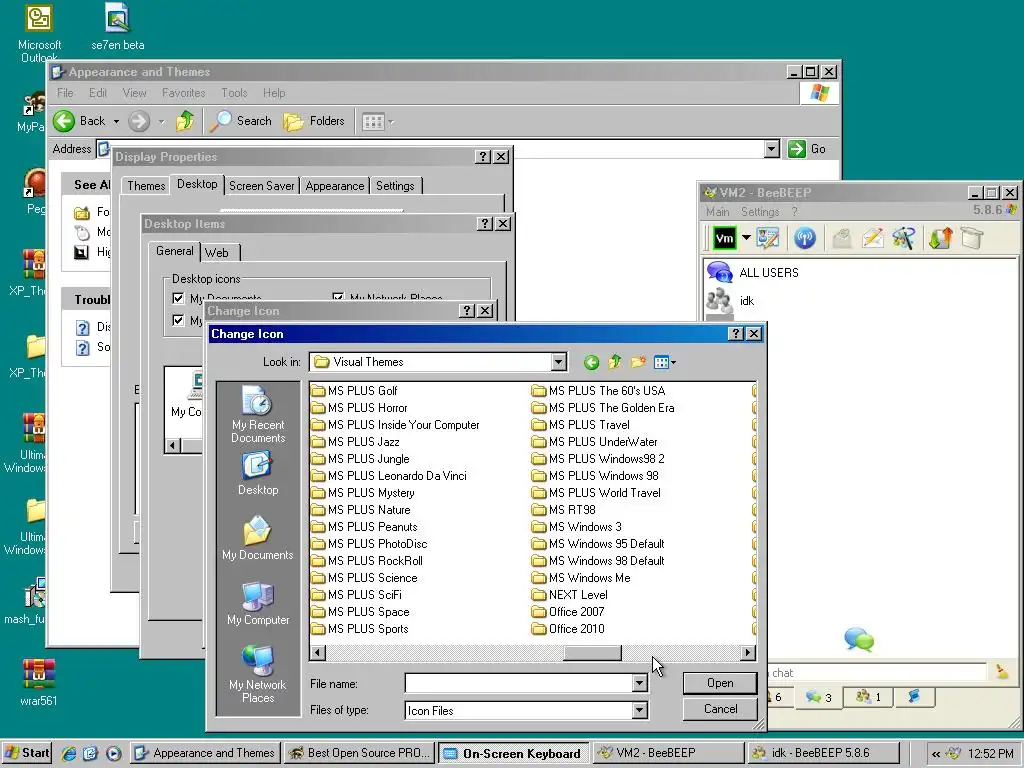Open the Favorites menu in Appearance and Themes
This screenshot has width=1024, height=768.
184,93
